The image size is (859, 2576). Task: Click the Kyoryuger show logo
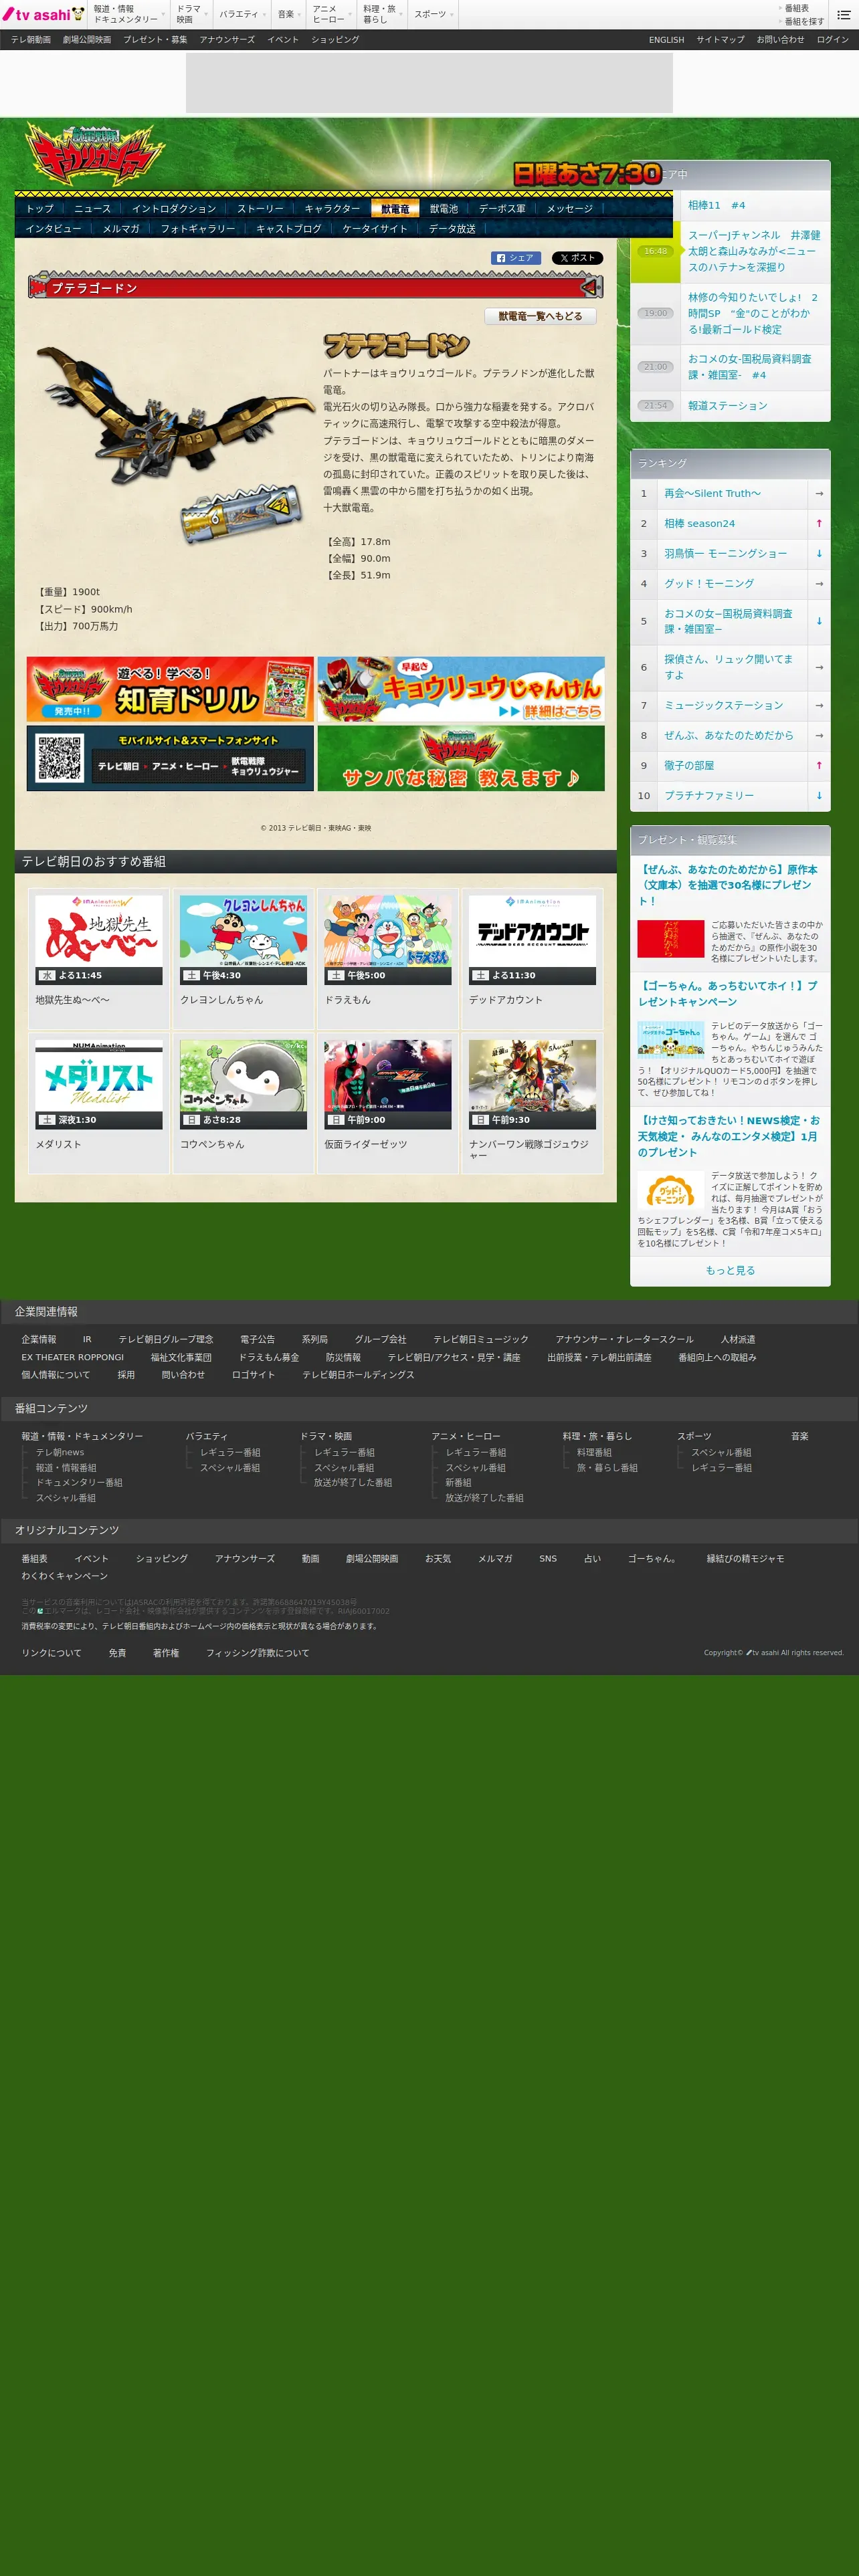[x=95, y=153]
